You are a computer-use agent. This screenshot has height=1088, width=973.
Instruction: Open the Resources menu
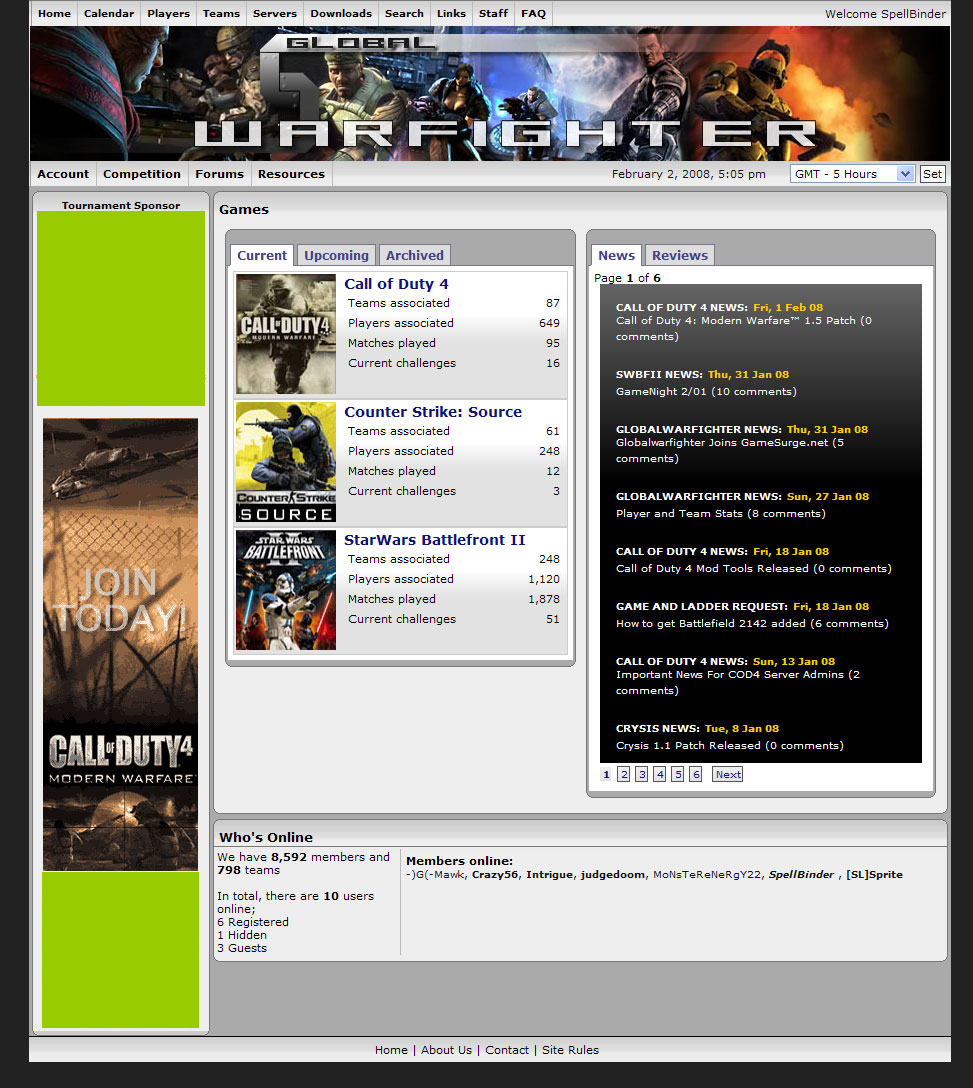coord(291,174)
